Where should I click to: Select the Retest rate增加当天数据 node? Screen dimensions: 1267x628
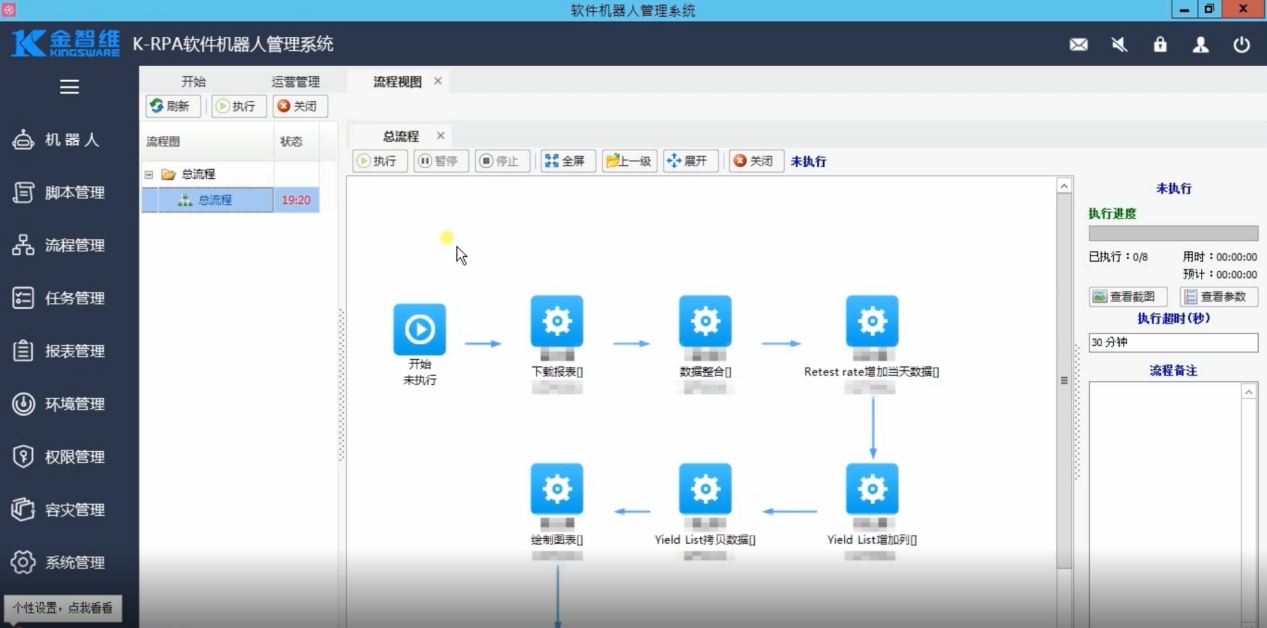pos(872,321)
